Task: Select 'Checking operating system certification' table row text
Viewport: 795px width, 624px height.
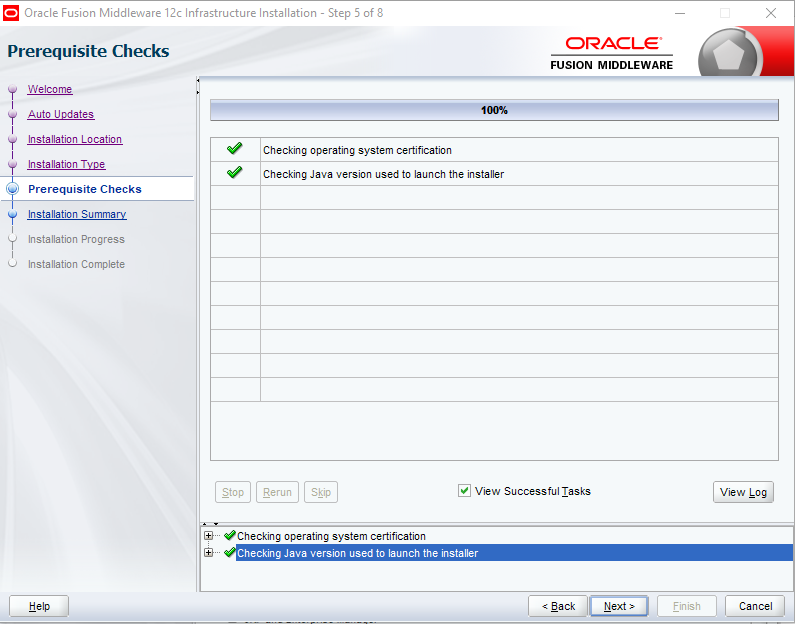Action: [357, 150]
